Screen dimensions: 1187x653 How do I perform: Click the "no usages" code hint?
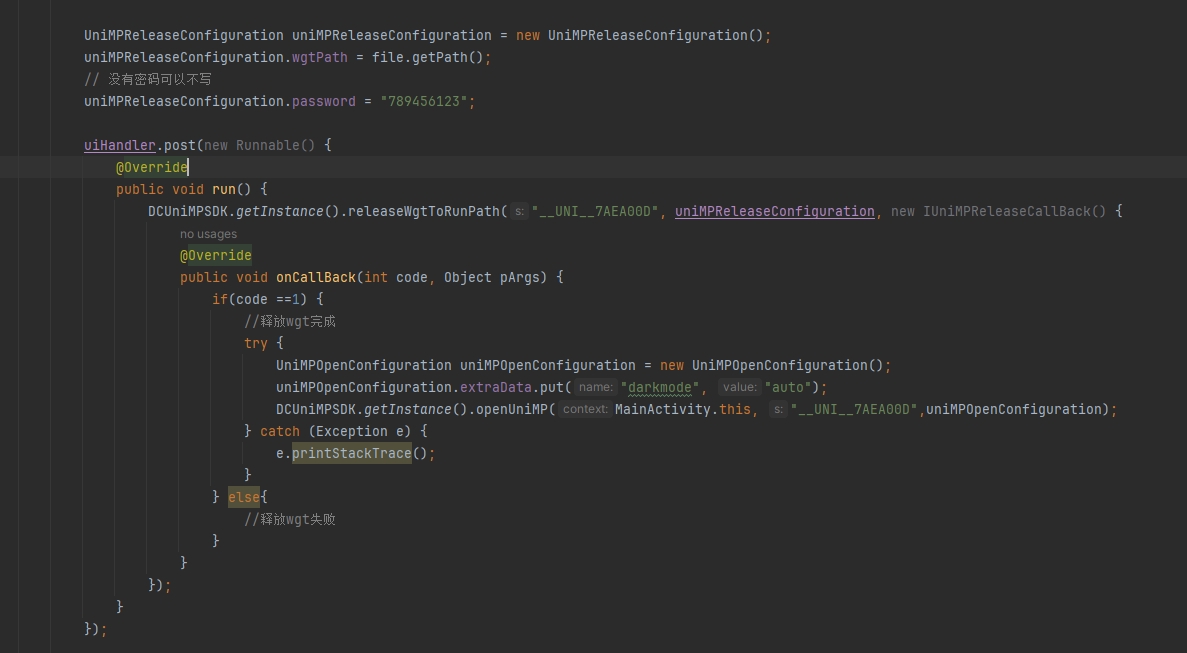(208, 234)
